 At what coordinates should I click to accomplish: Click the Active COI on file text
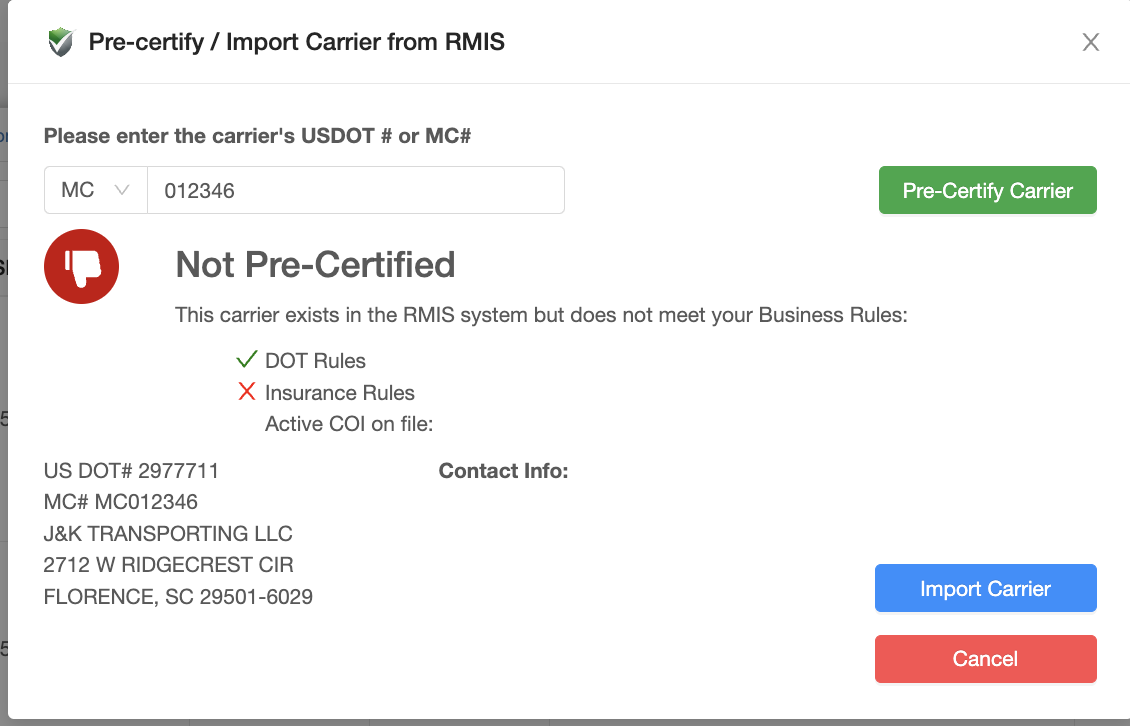[x=348, y=424]
